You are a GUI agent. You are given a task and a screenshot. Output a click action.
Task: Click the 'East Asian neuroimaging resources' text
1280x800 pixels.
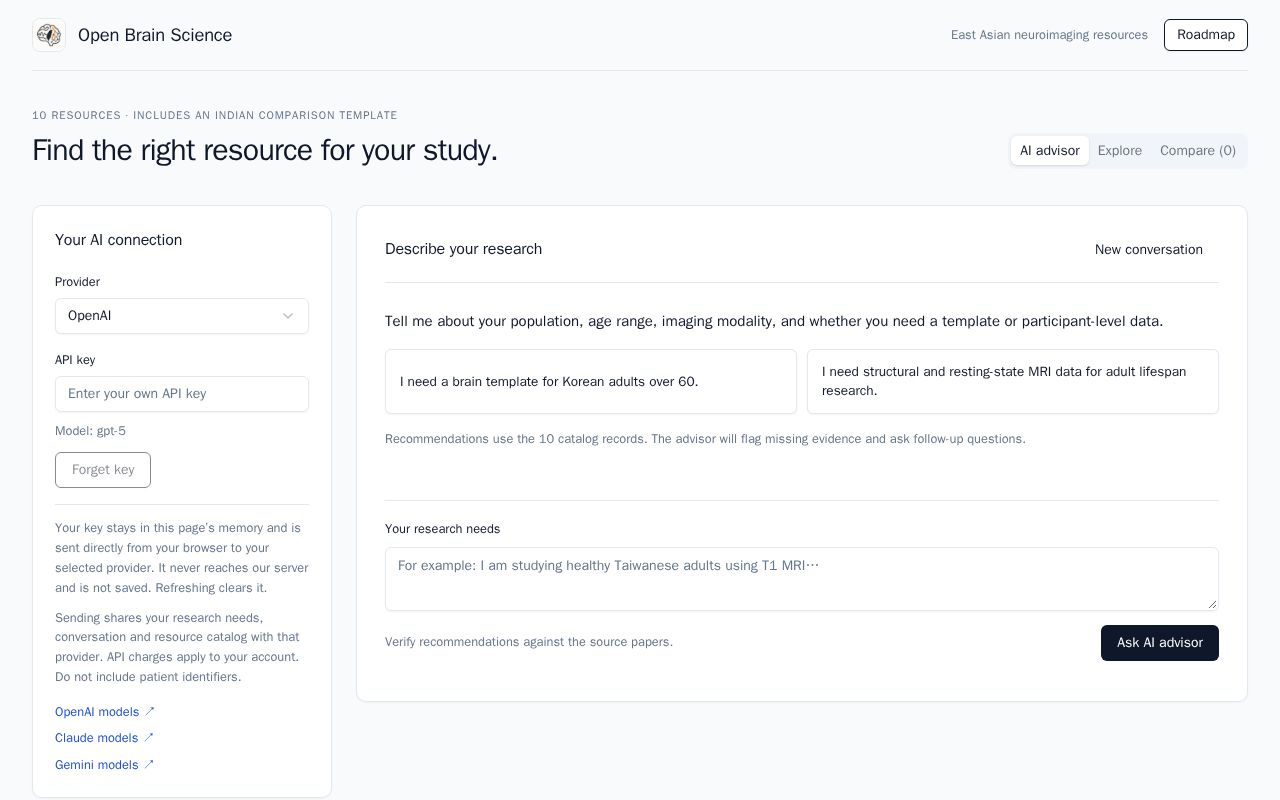point(1049,35)
